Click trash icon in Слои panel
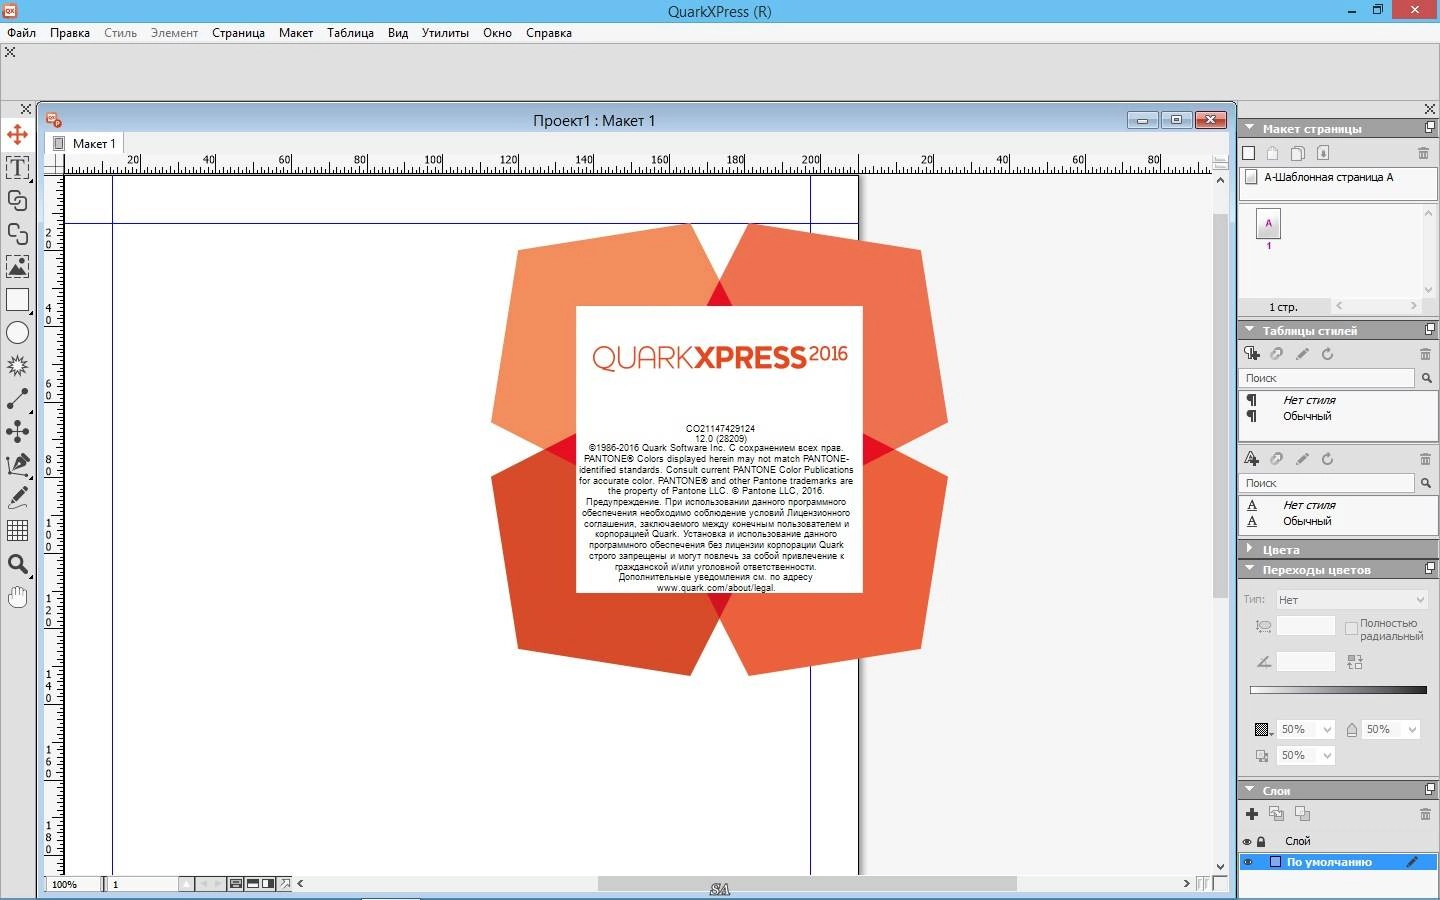Image resolution: width=1440 pixels, height=900 pixels. pyautogui.click(x=1425, y=814)
